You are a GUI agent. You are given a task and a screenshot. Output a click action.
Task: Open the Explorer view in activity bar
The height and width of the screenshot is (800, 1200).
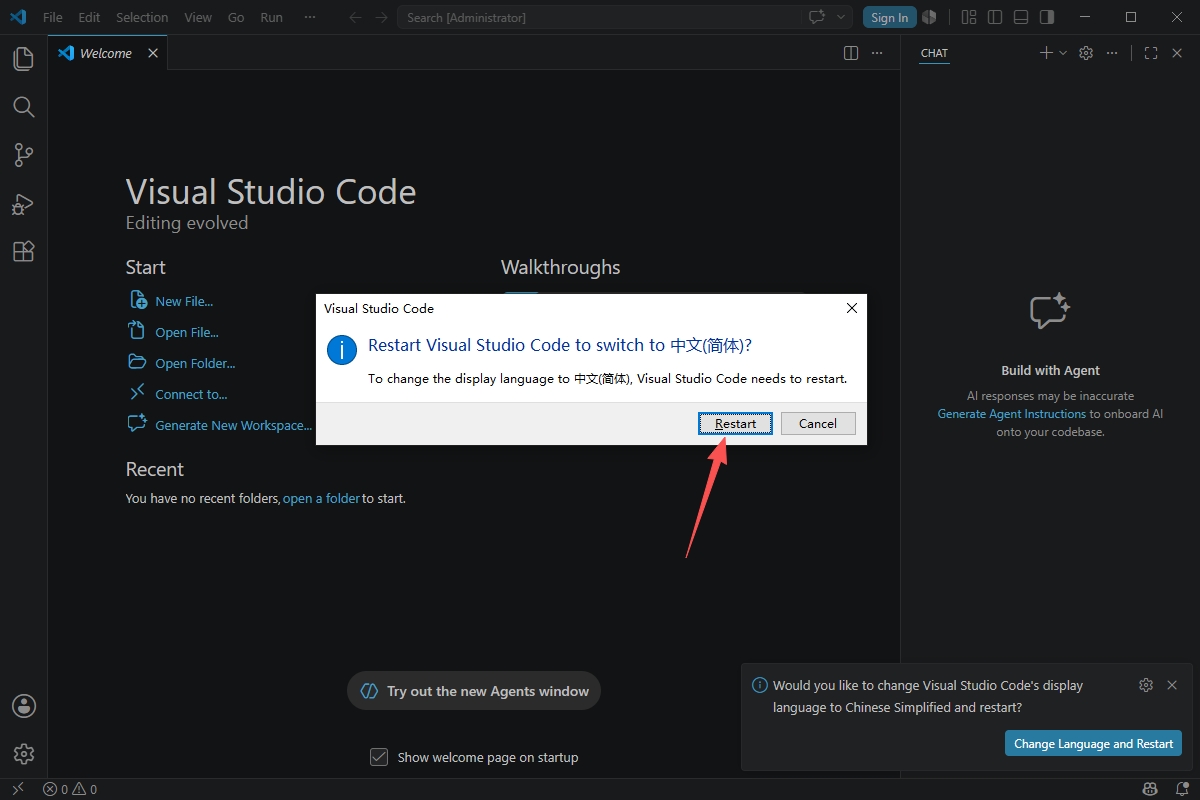click(x=23, y=59)
